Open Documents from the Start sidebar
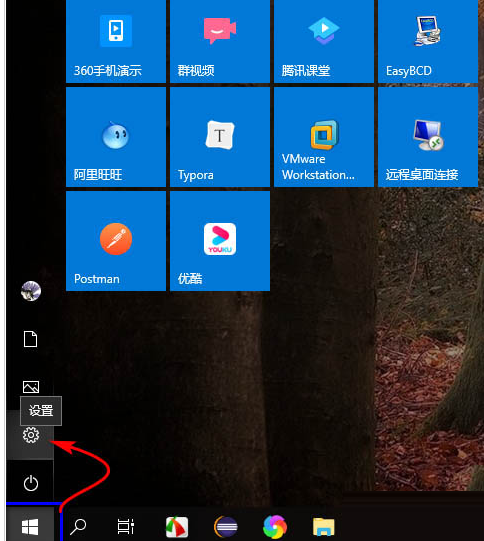Viewport: 484px width, 541px height. pos(30,339)
